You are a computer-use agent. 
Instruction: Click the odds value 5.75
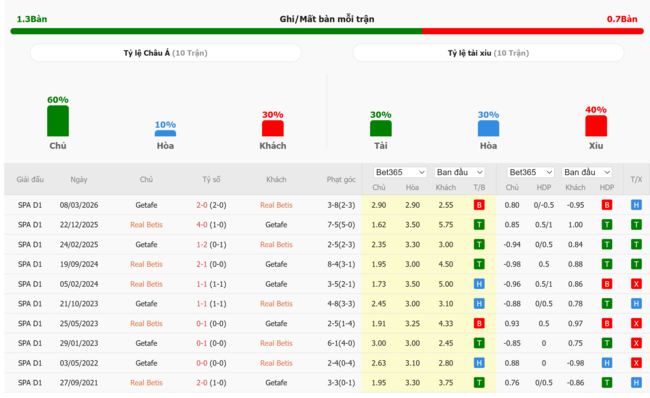click(x=446, y=225)
